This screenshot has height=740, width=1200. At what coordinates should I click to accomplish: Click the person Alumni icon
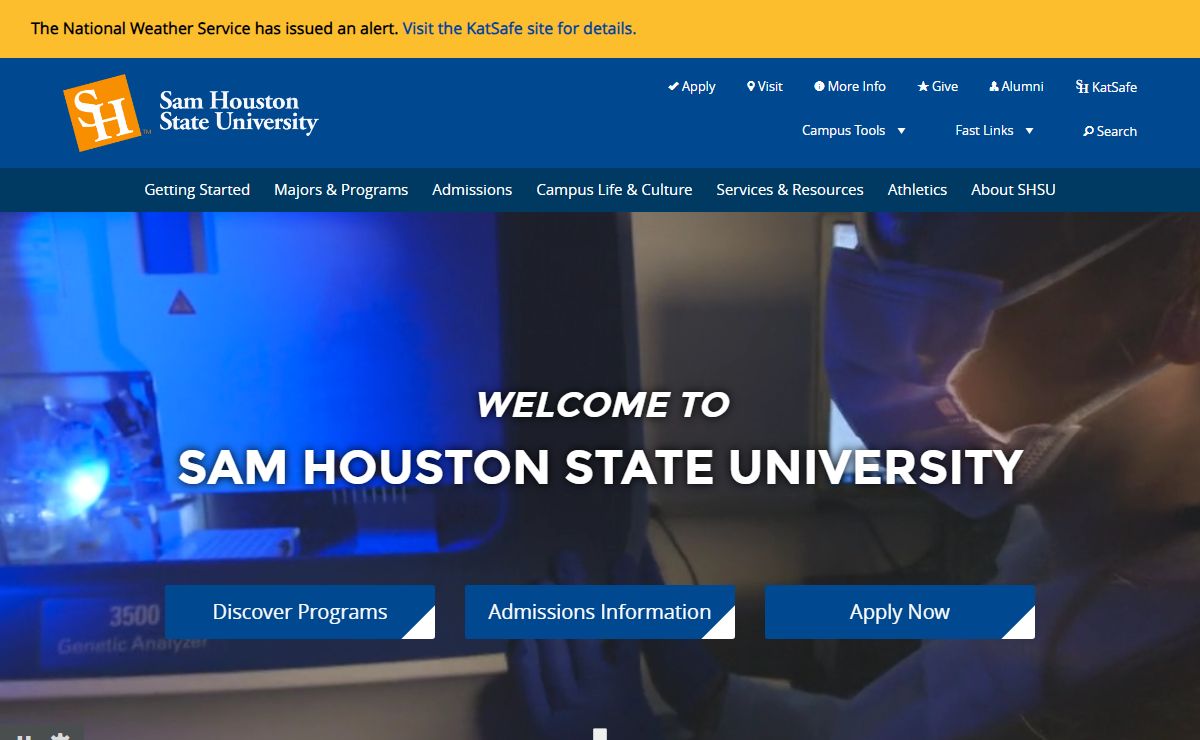tap(994, 87)
